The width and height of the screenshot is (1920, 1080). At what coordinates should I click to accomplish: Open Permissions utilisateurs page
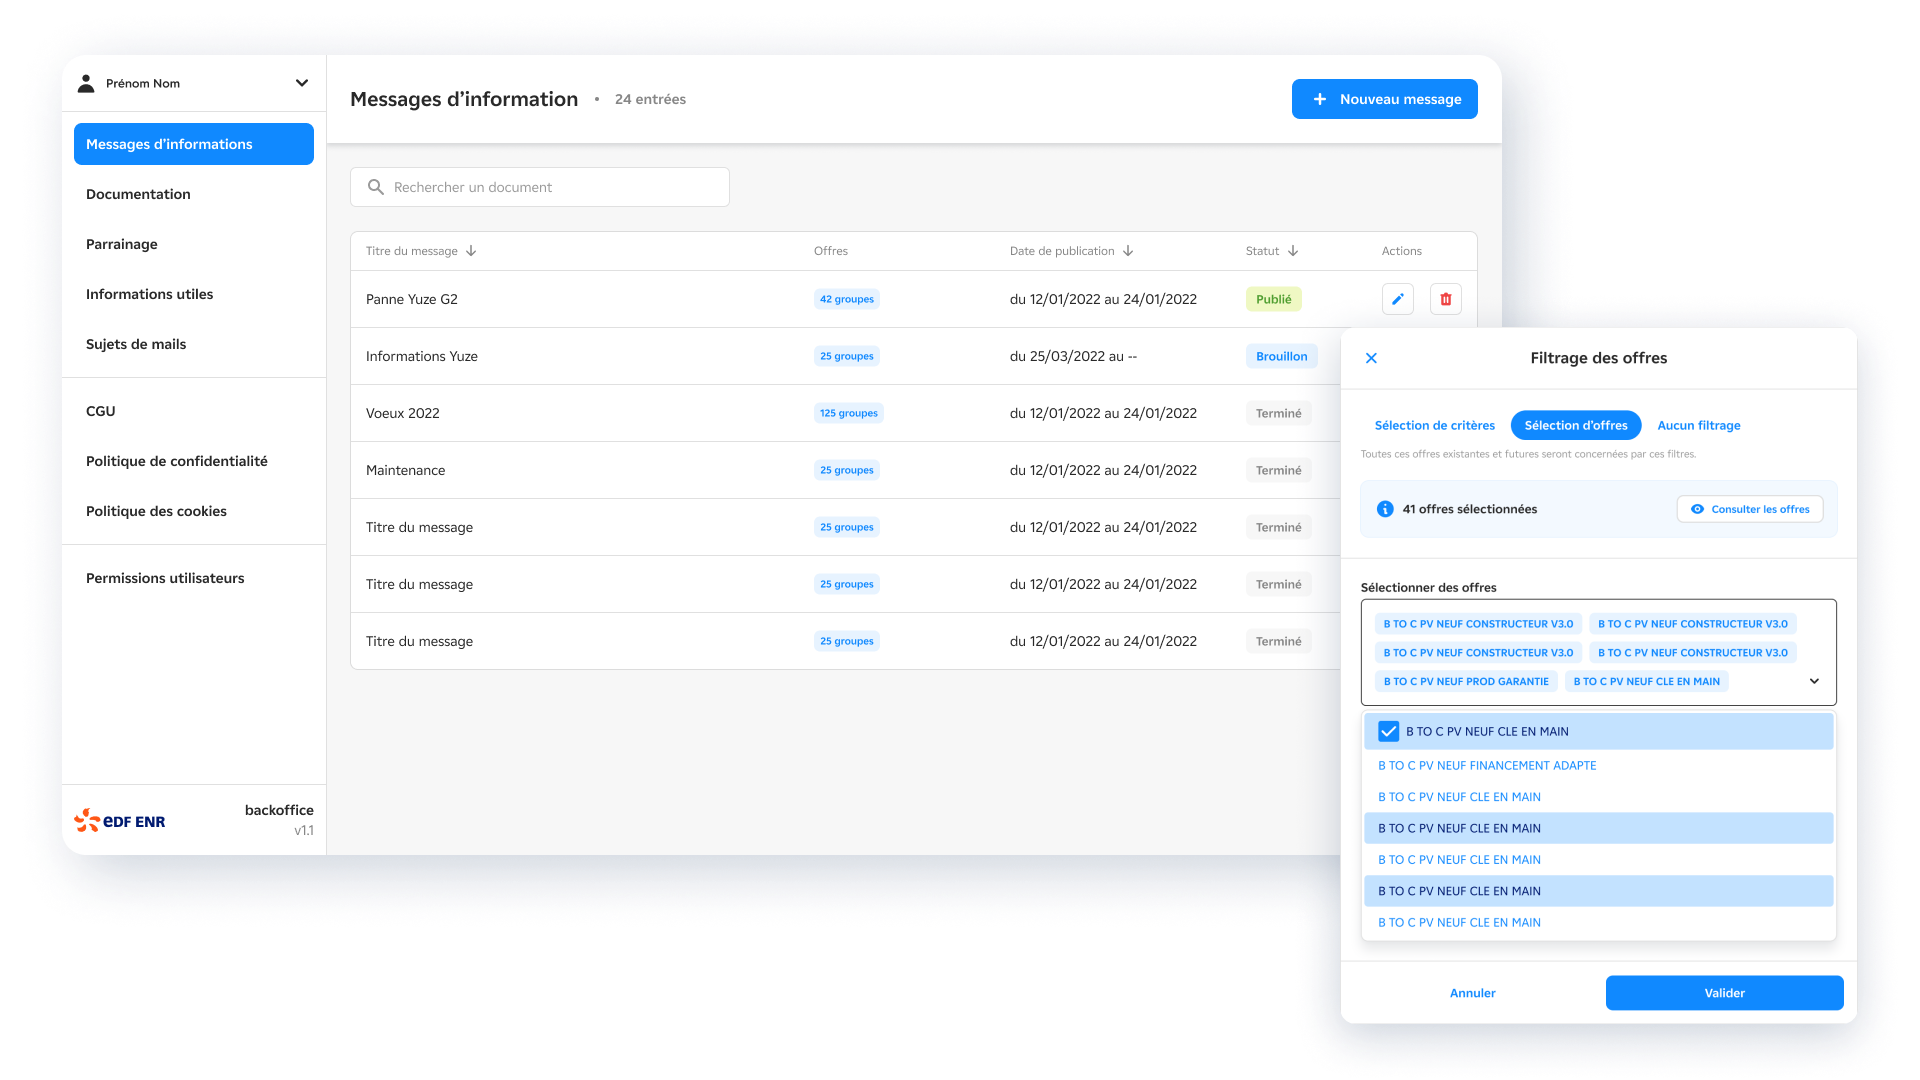(165, 578)
